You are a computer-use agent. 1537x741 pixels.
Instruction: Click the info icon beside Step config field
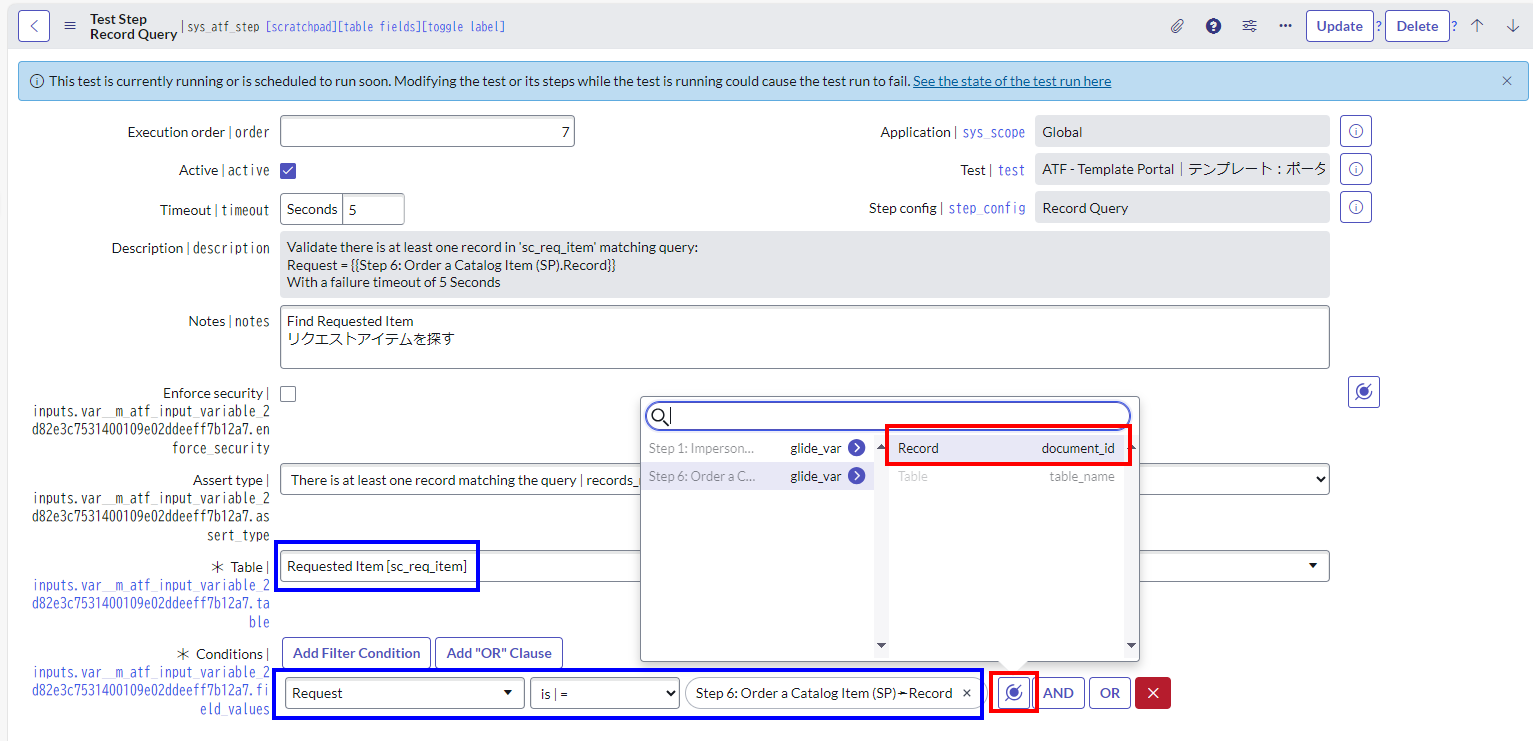[1356, 207]
